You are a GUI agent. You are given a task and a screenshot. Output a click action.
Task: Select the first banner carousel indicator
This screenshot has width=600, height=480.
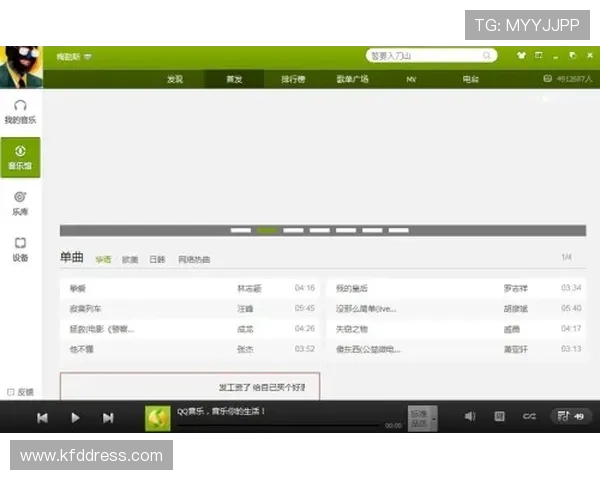pyautogui.click(x=241, y=230)
